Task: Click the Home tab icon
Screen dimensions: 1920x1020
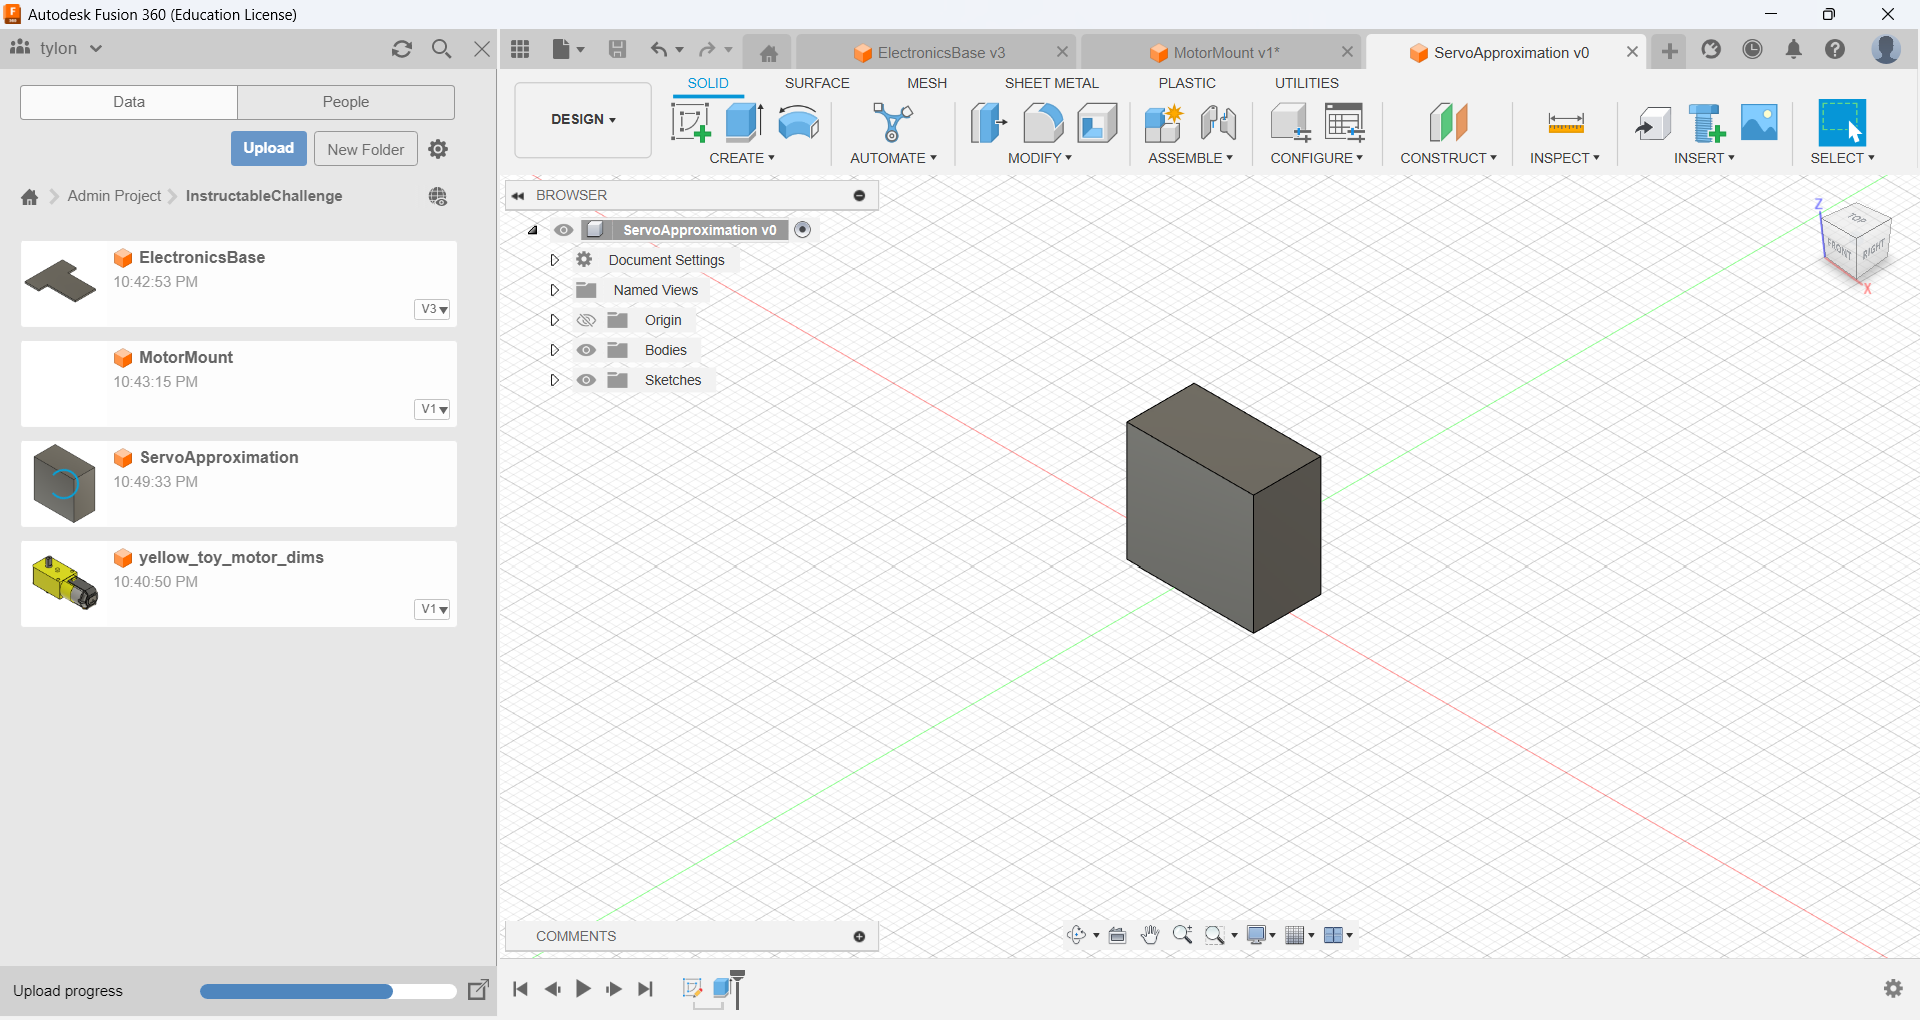Action: (x=768, y=53)
